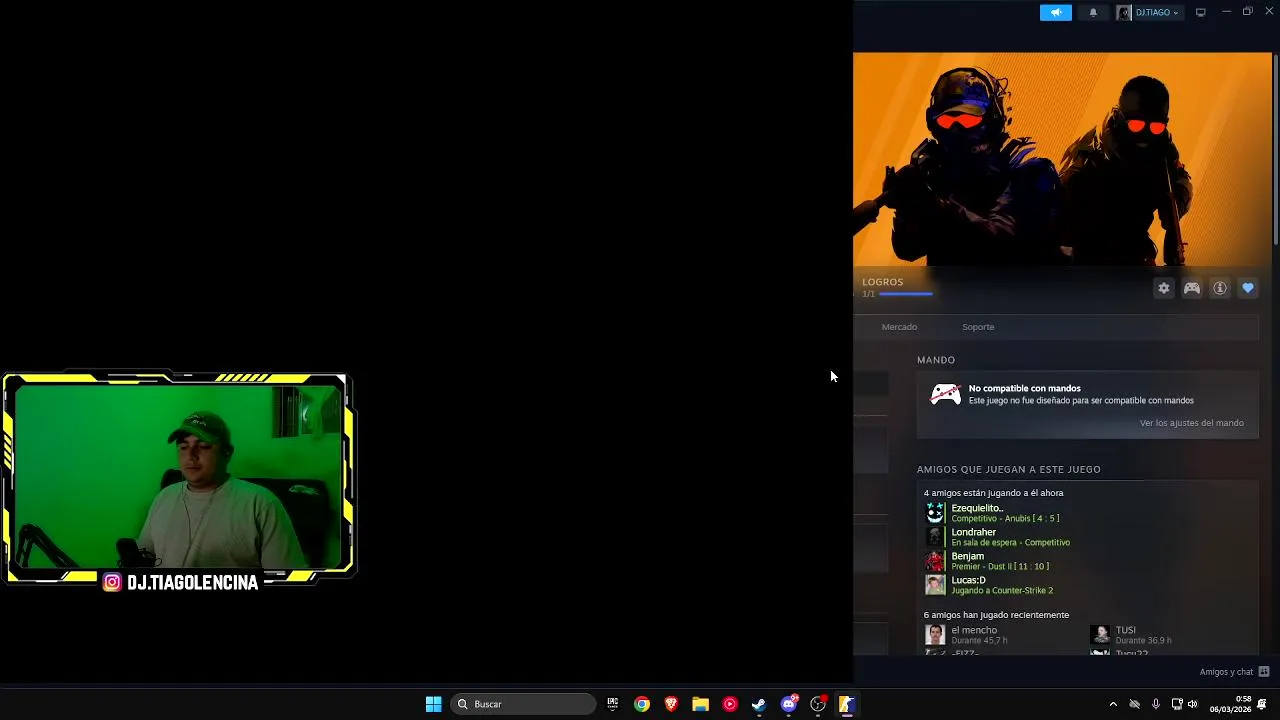Viewport: 1280px width, 720px height.
Task: Open Google Chrome from taskbar
Action: [642, 704]
